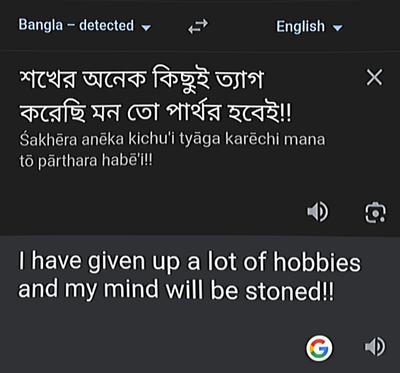
Task: Tap 'and my mind will be' text
Action: point(128,289)
